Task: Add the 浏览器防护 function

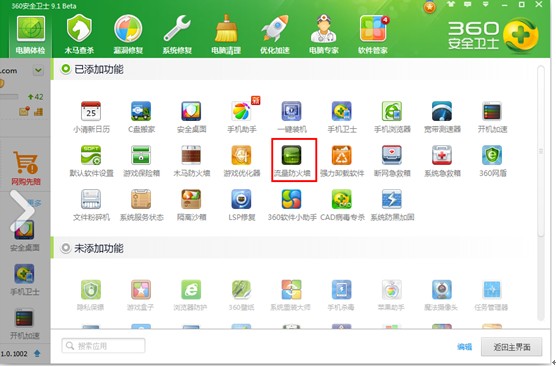Action: (x=191, y=295)
